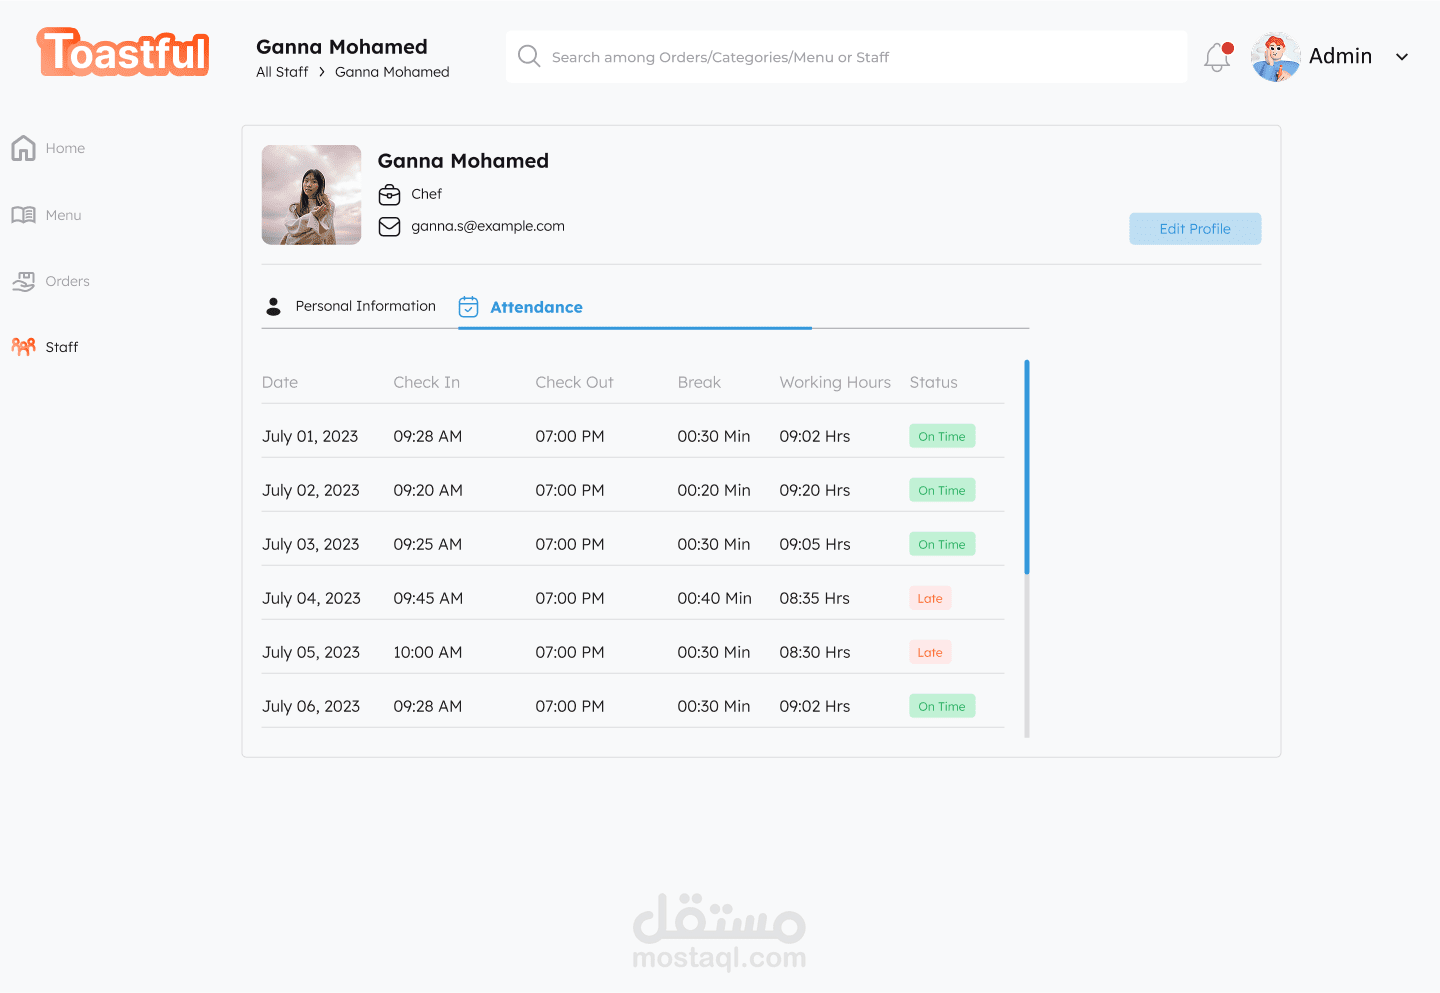This screenshot has height=993, width=1440.
Task: Open the Orders hand-tray icon in sidebar
Action: [24, 282]
